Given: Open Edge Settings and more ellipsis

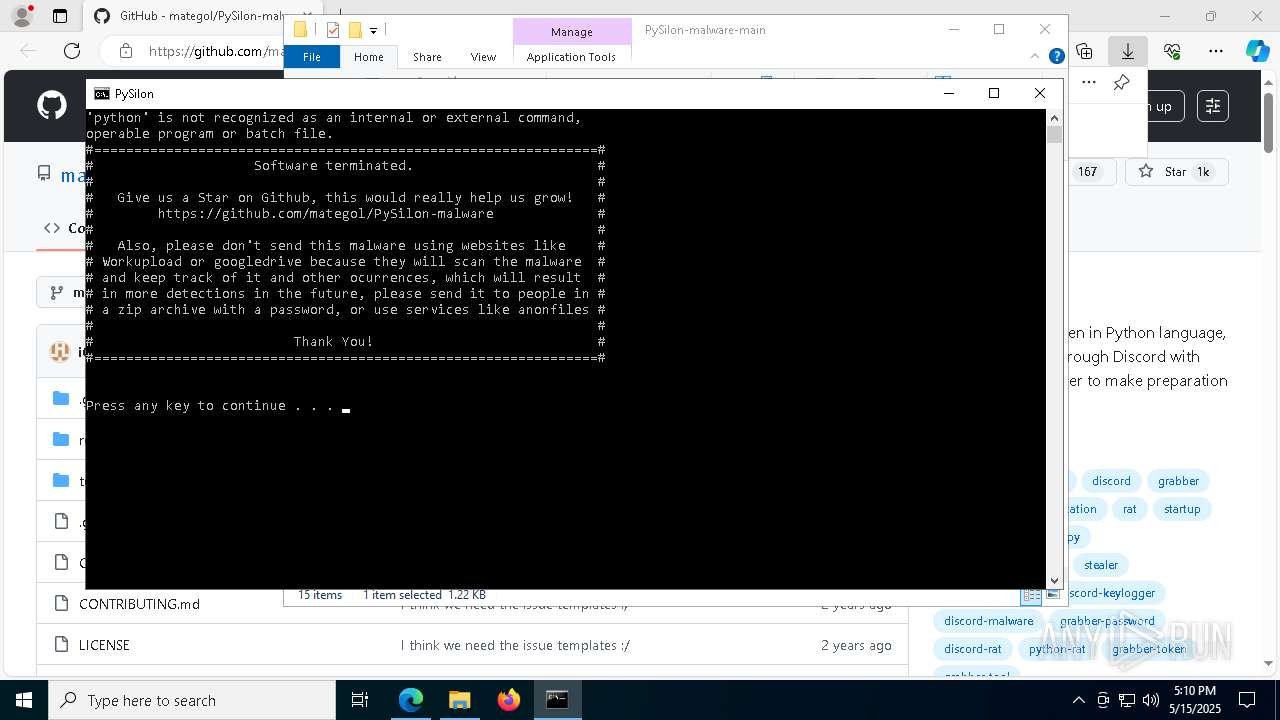Looking at the screenshot, I should pos(1216,51).
